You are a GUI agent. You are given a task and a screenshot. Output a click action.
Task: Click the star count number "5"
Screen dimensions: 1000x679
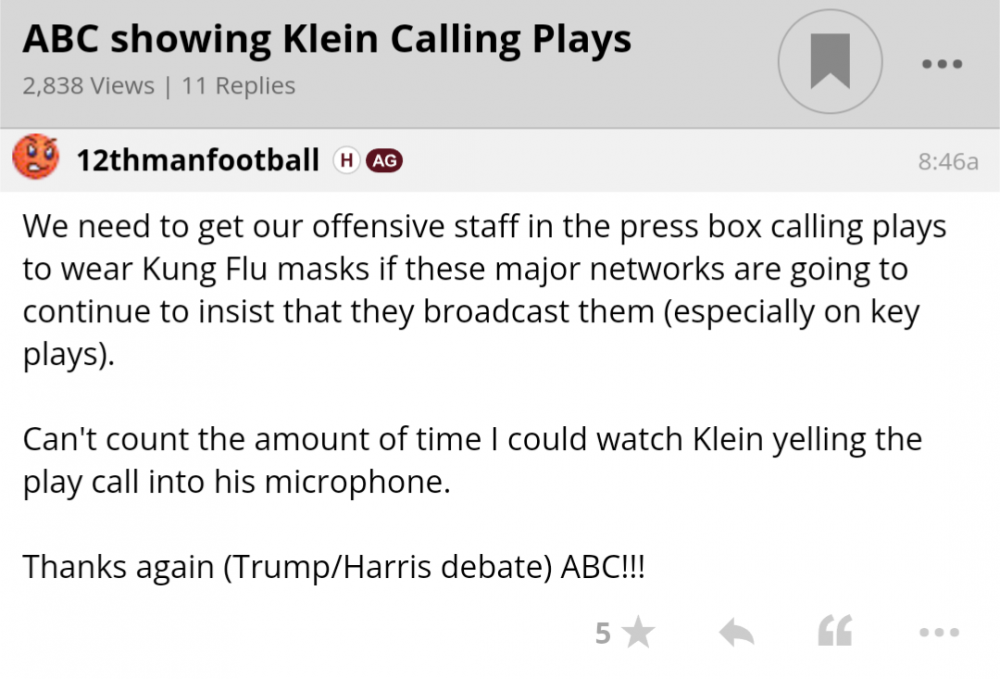[x=602, y=632]
